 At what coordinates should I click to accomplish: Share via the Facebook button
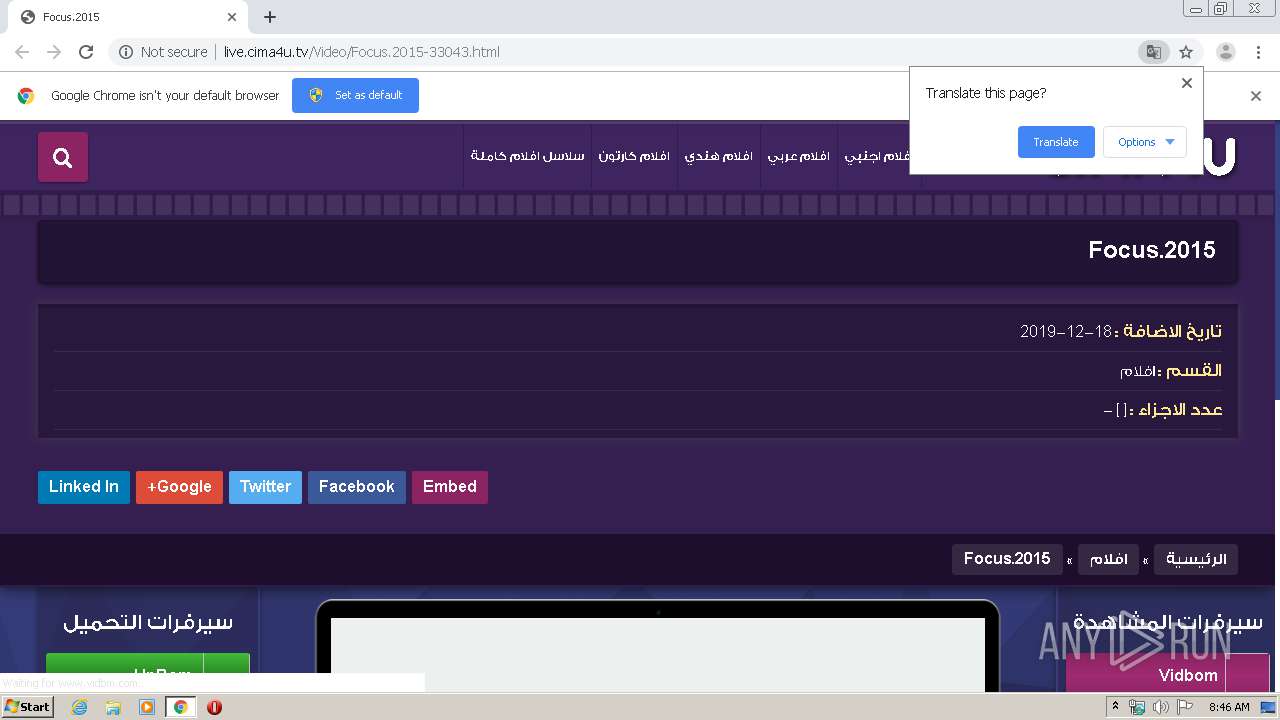click(357, 487)
